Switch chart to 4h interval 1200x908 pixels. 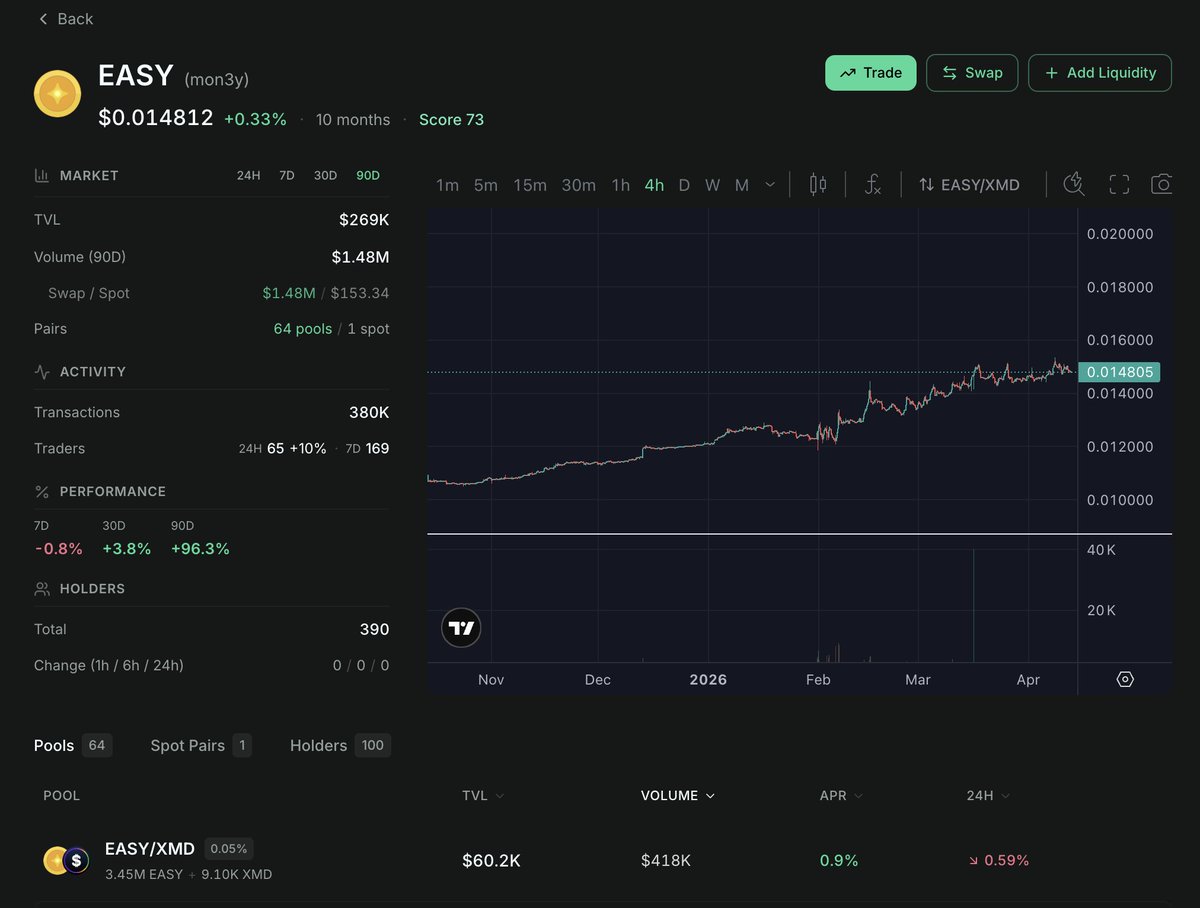(654, 185)
